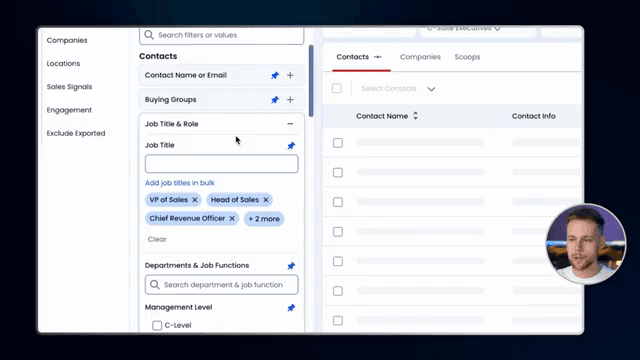640x360 pixels.
Task: Show the + 2 more job titles
Action: [x=264, y=219]
